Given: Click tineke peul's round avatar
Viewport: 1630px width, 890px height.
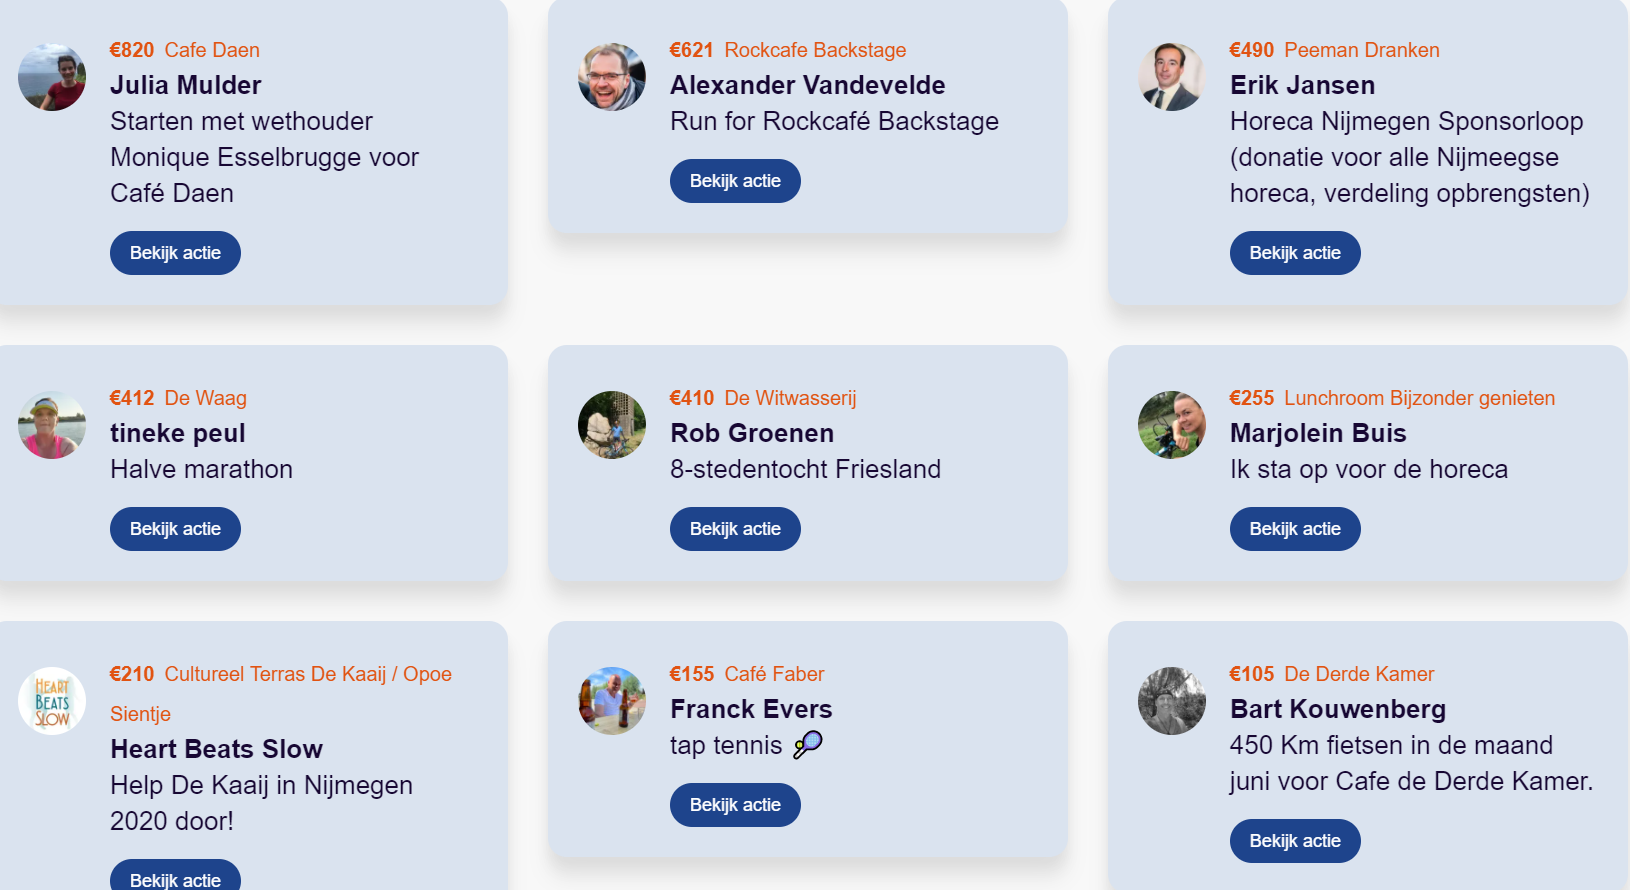Looking at the screenshot, I should point(52,425).
